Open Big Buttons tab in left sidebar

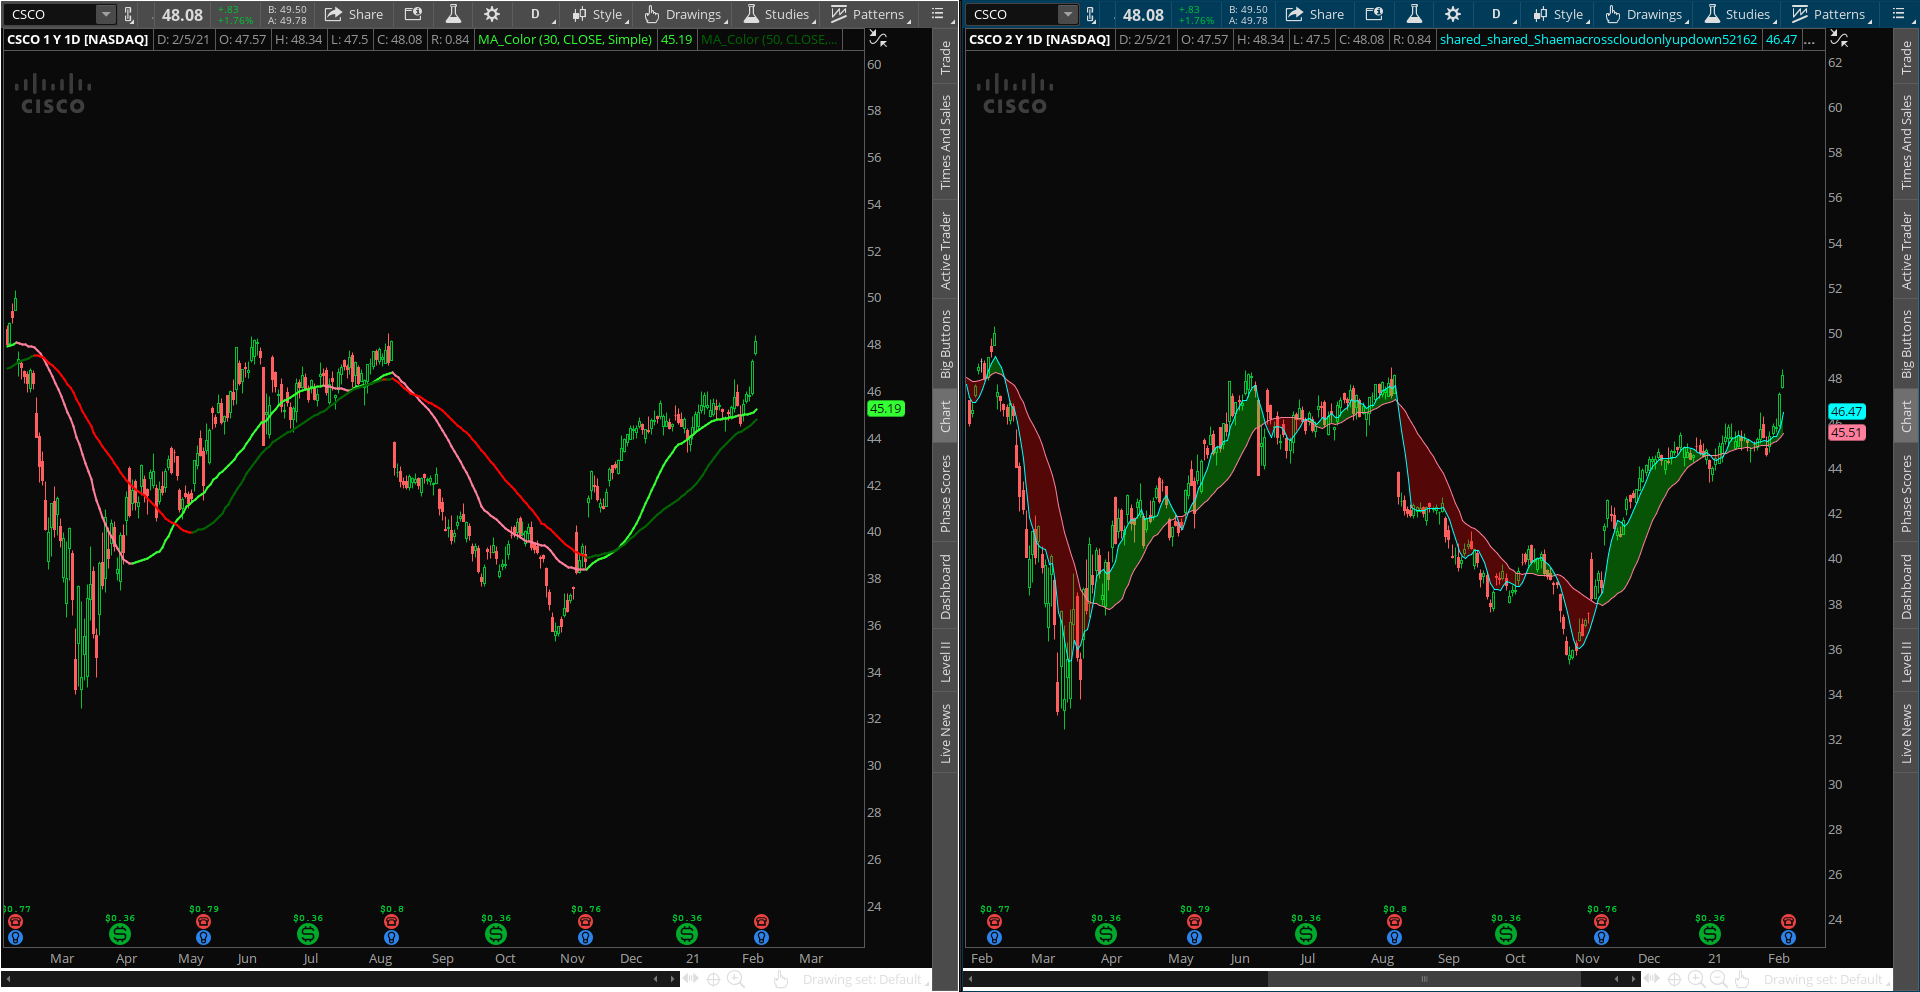tap(945, 344)
